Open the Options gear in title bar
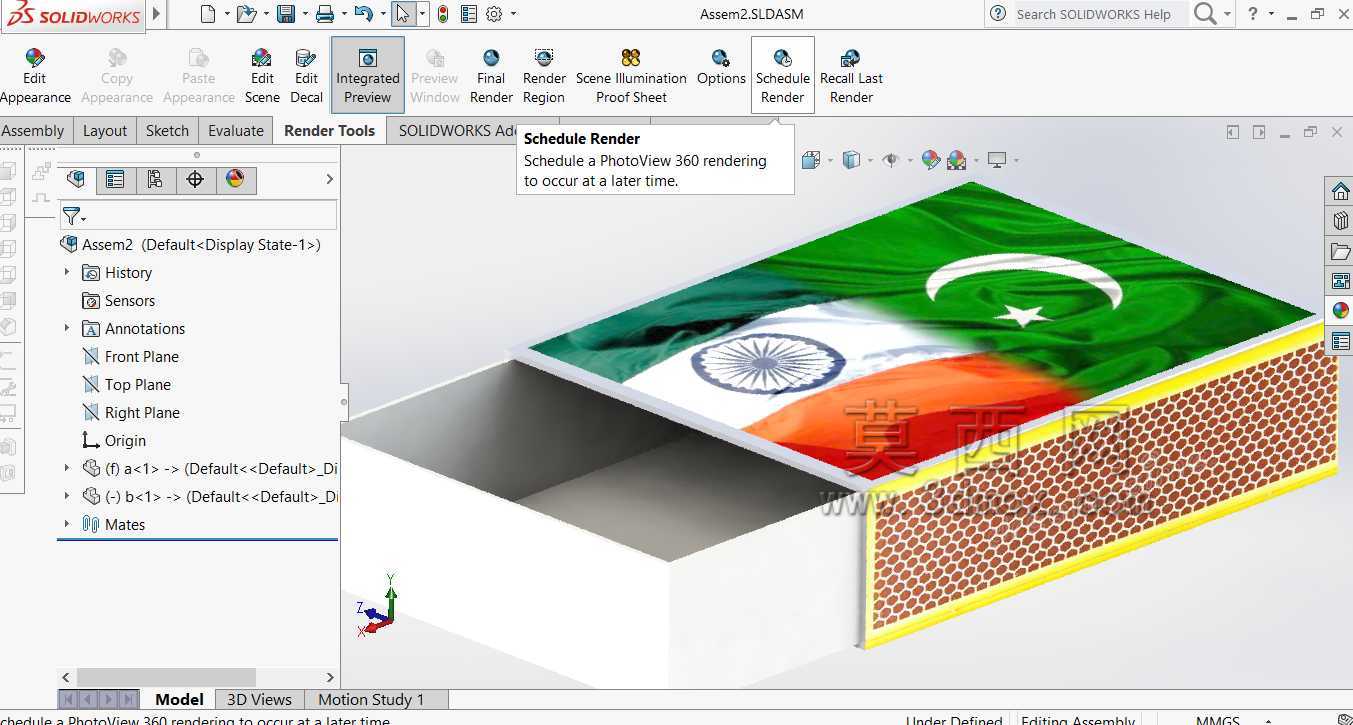 click(494, 14)
